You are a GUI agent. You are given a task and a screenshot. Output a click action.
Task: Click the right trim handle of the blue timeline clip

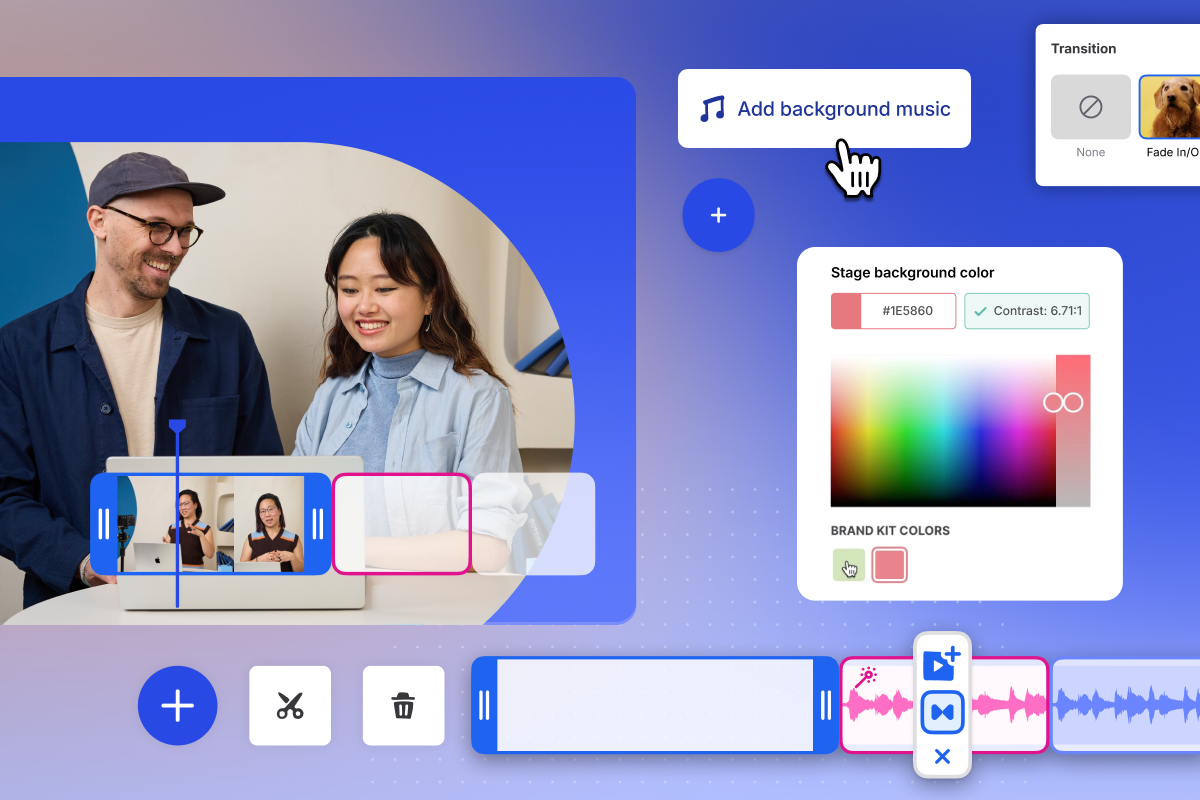point(826,705)
